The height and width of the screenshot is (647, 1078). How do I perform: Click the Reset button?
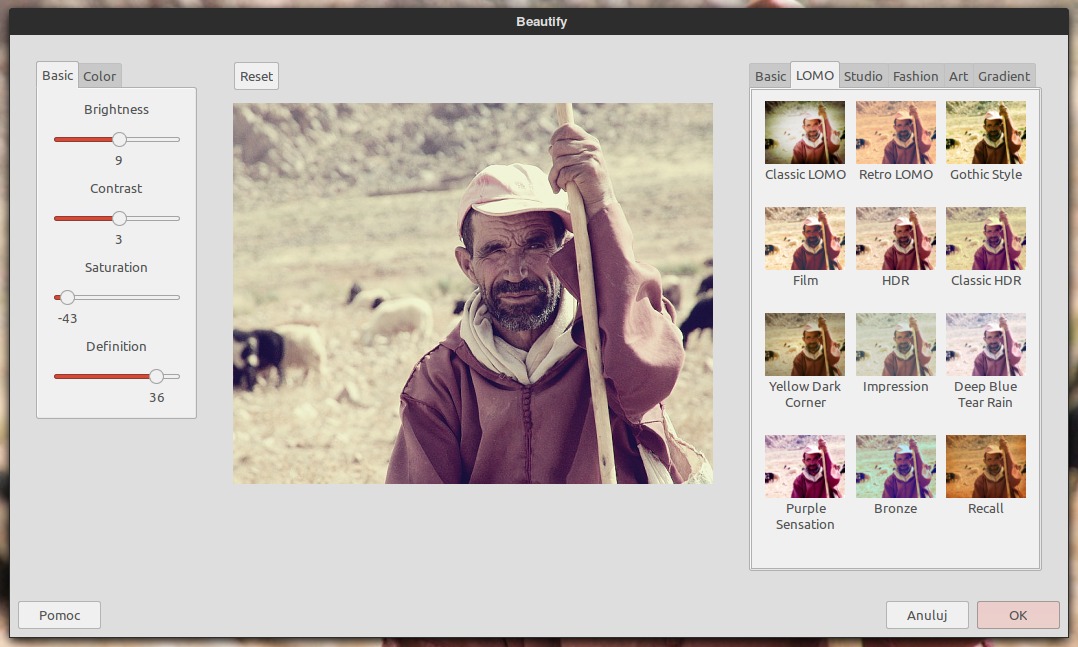coord(256,76)
